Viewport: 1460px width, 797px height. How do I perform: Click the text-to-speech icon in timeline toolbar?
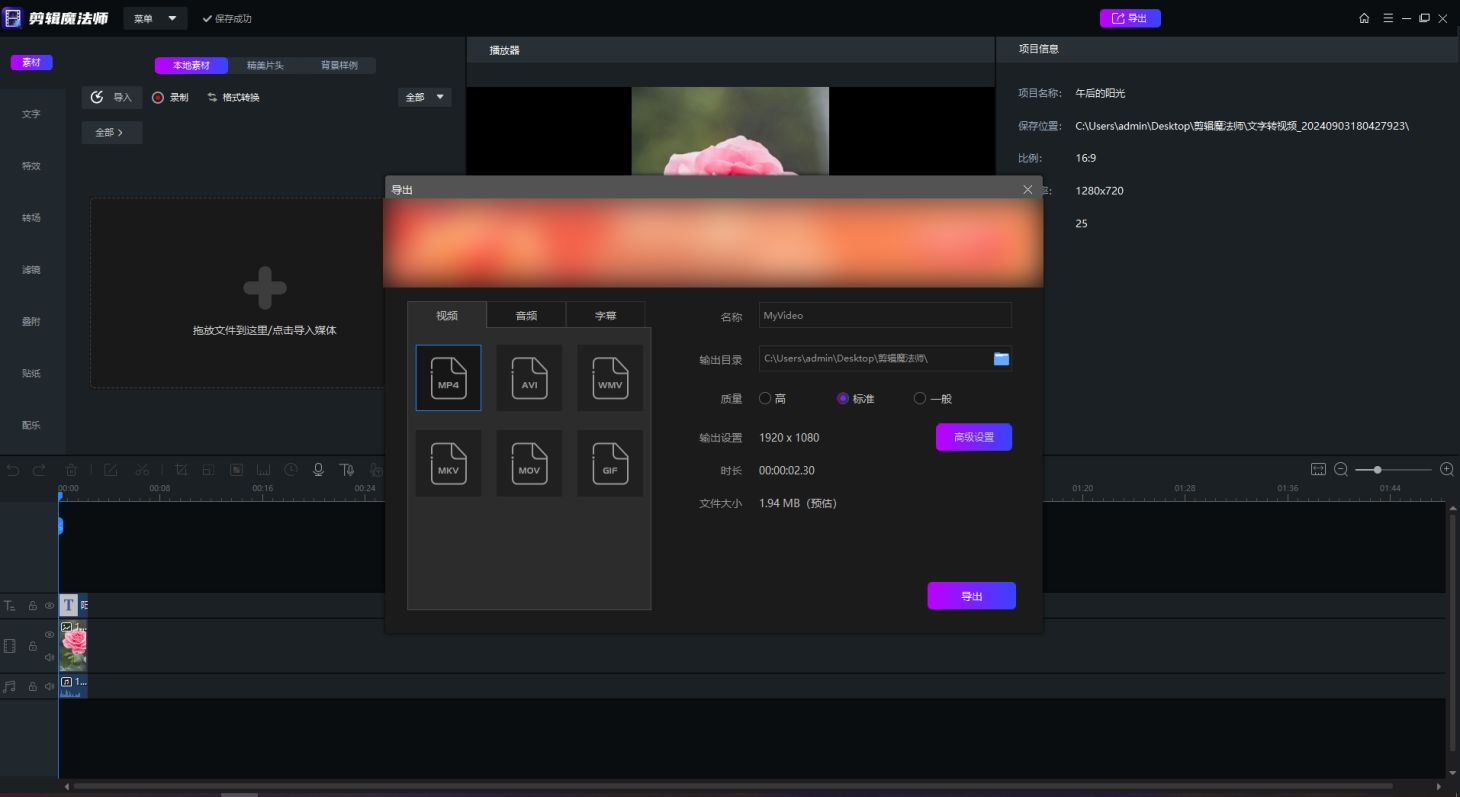(346, 469)
